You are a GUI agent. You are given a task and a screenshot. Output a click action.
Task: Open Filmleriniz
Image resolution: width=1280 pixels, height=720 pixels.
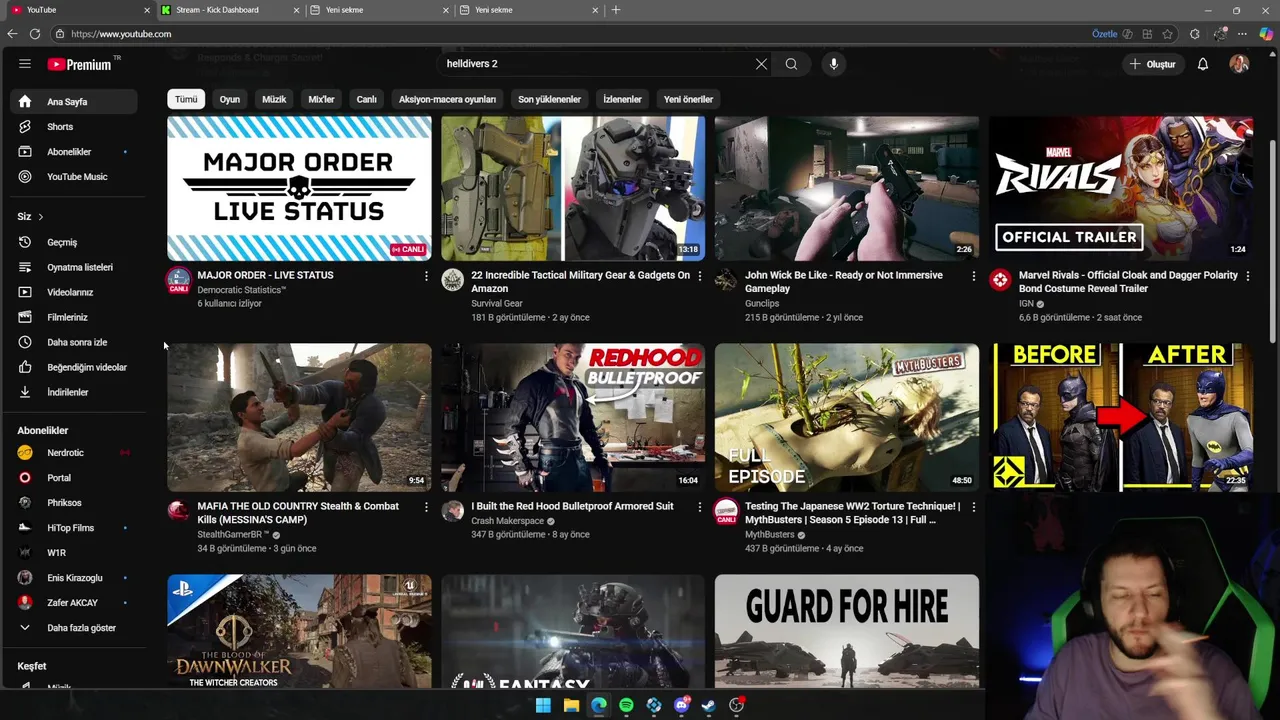pos(74,317)
